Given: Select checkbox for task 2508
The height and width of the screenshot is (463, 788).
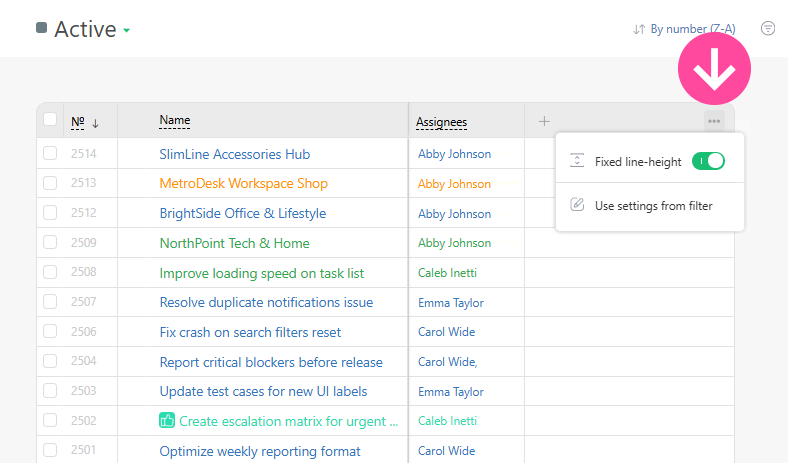Looking at the screenshot, I should tap(50, 273).
